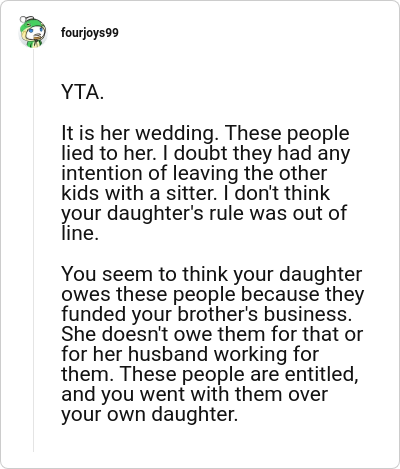
Task: Click the line 'You seem to think your daughter'
Action: point(212,274)
